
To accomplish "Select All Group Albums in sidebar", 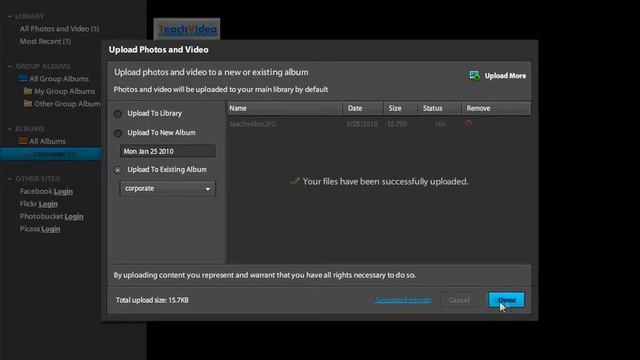I will pos(59,79).
